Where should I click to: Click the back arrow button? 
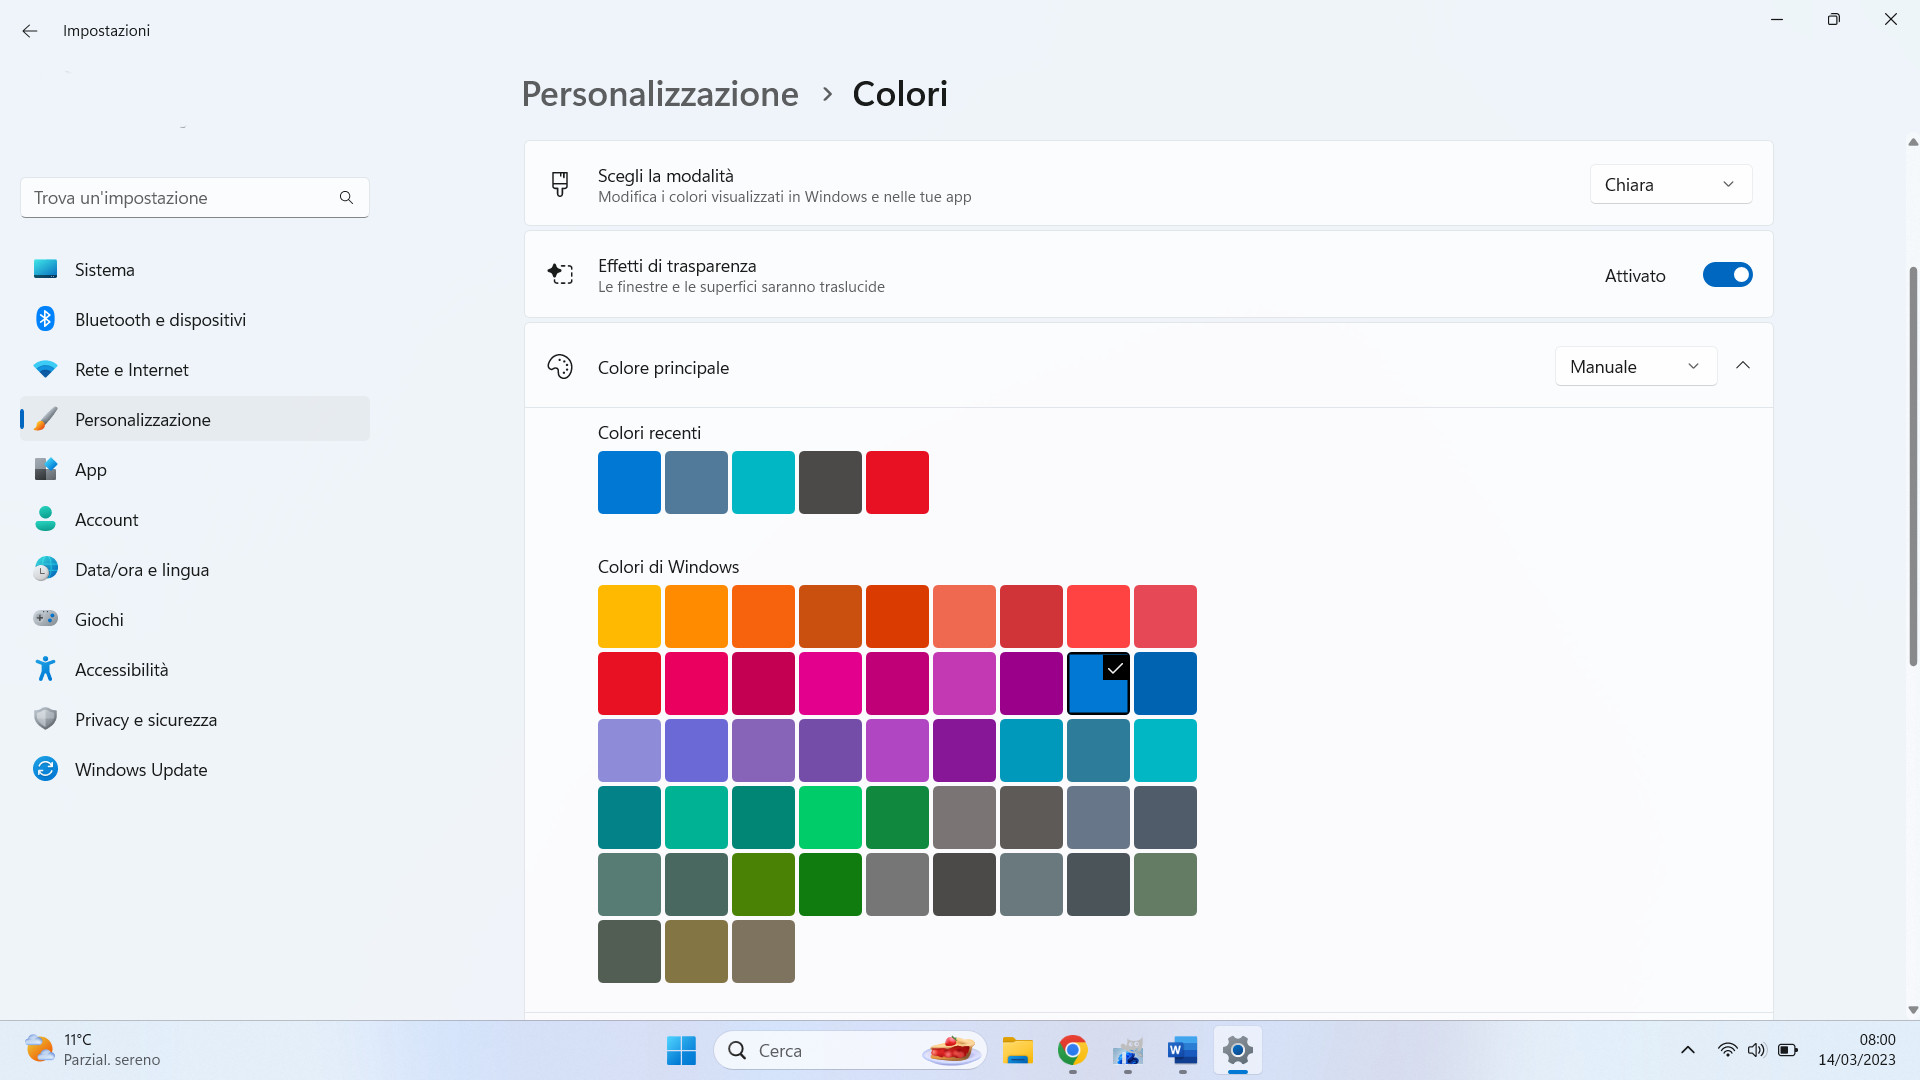pos(29,30)
